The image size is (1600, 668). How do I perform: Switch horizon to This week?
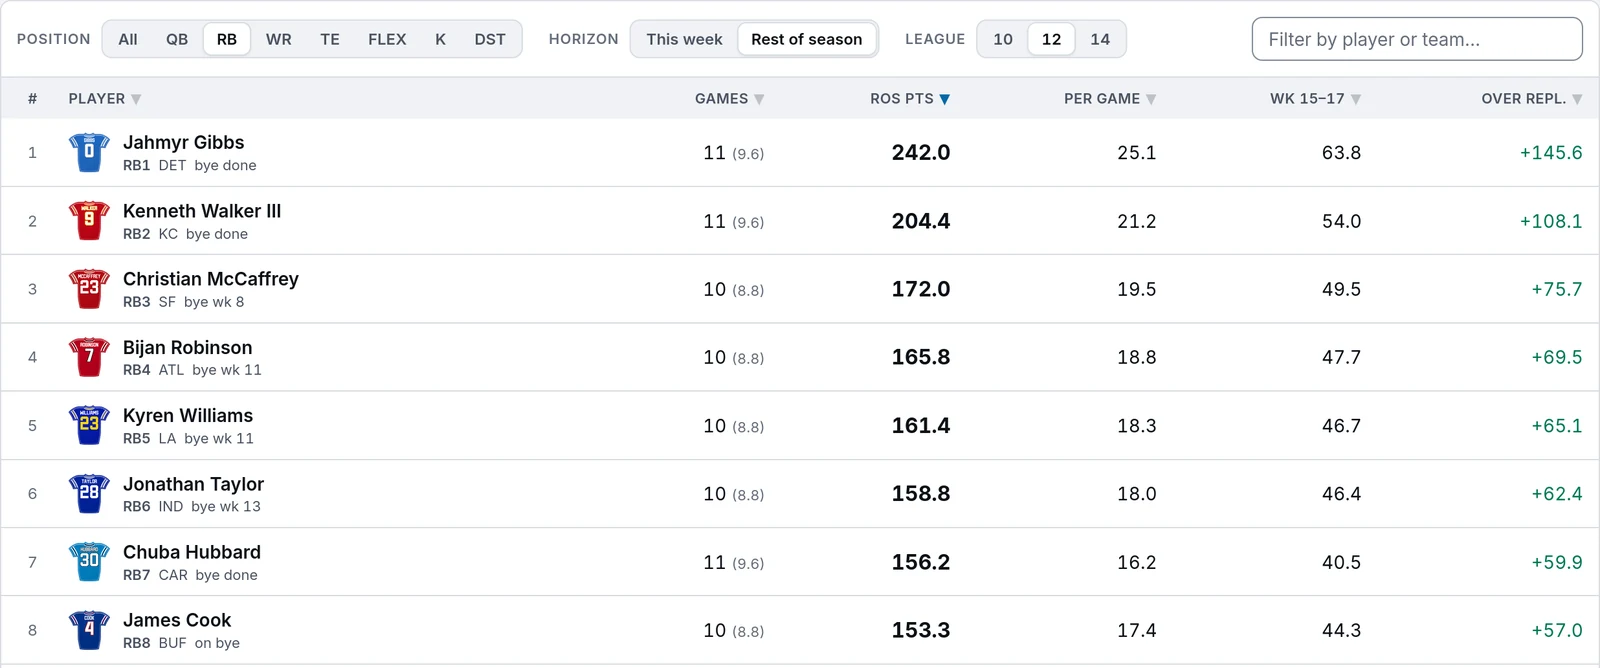[684, 39]
